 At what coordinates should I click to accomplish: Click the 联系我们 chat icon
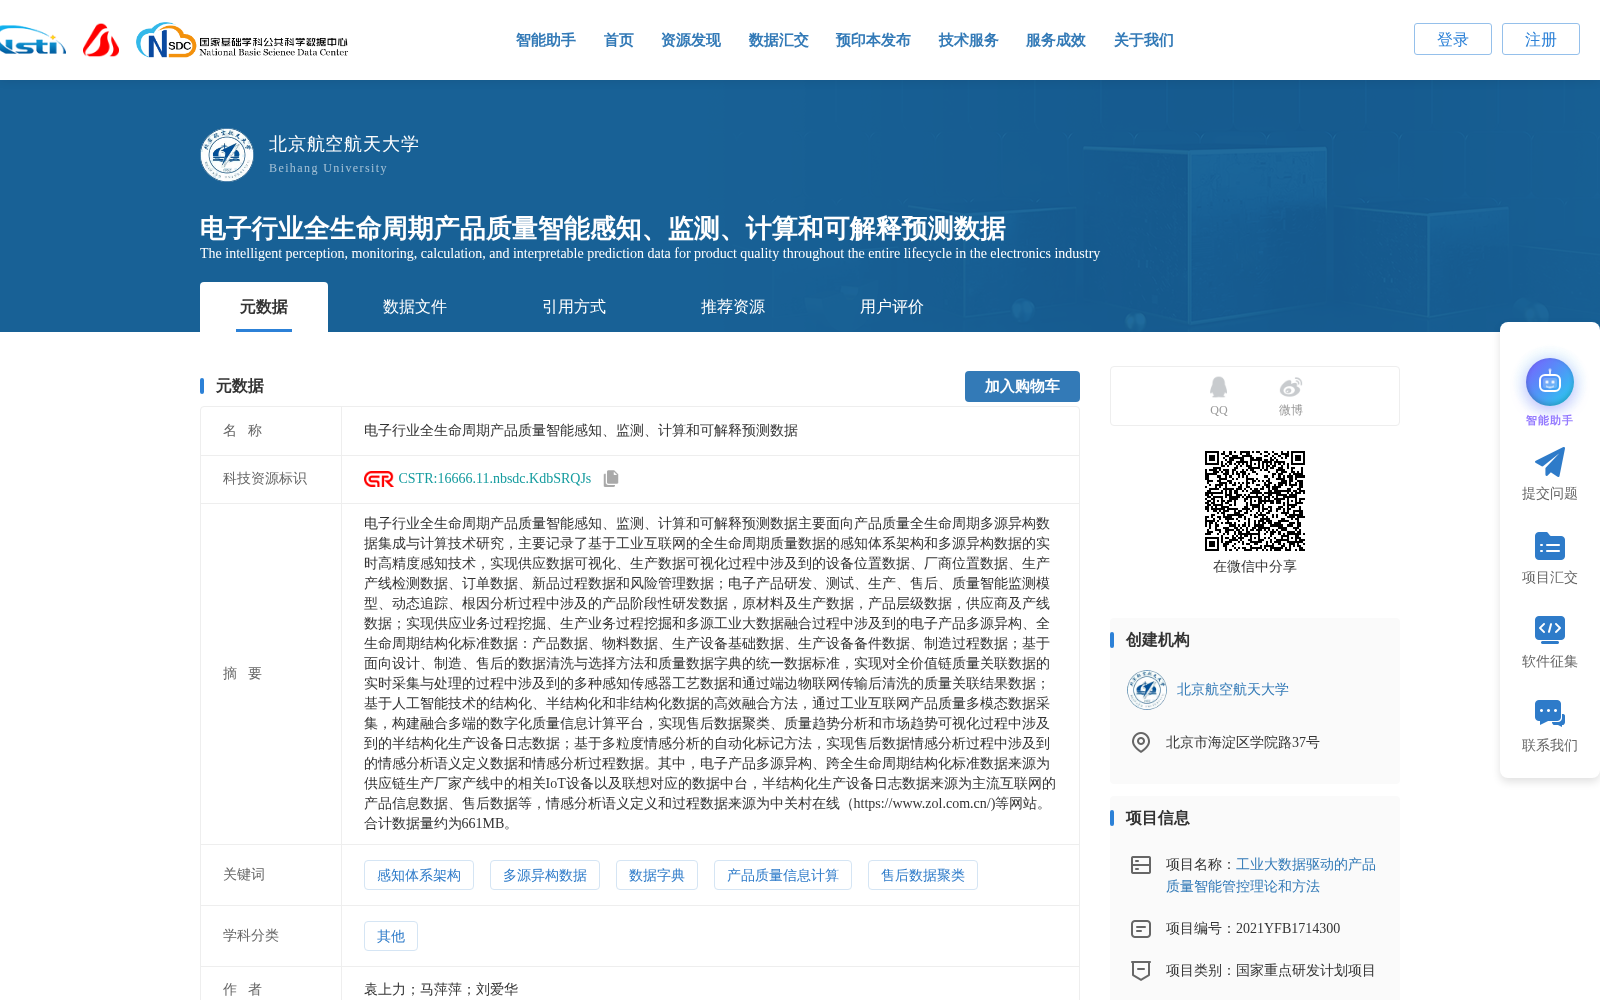pyautogui.click(x=1549, y=713)
